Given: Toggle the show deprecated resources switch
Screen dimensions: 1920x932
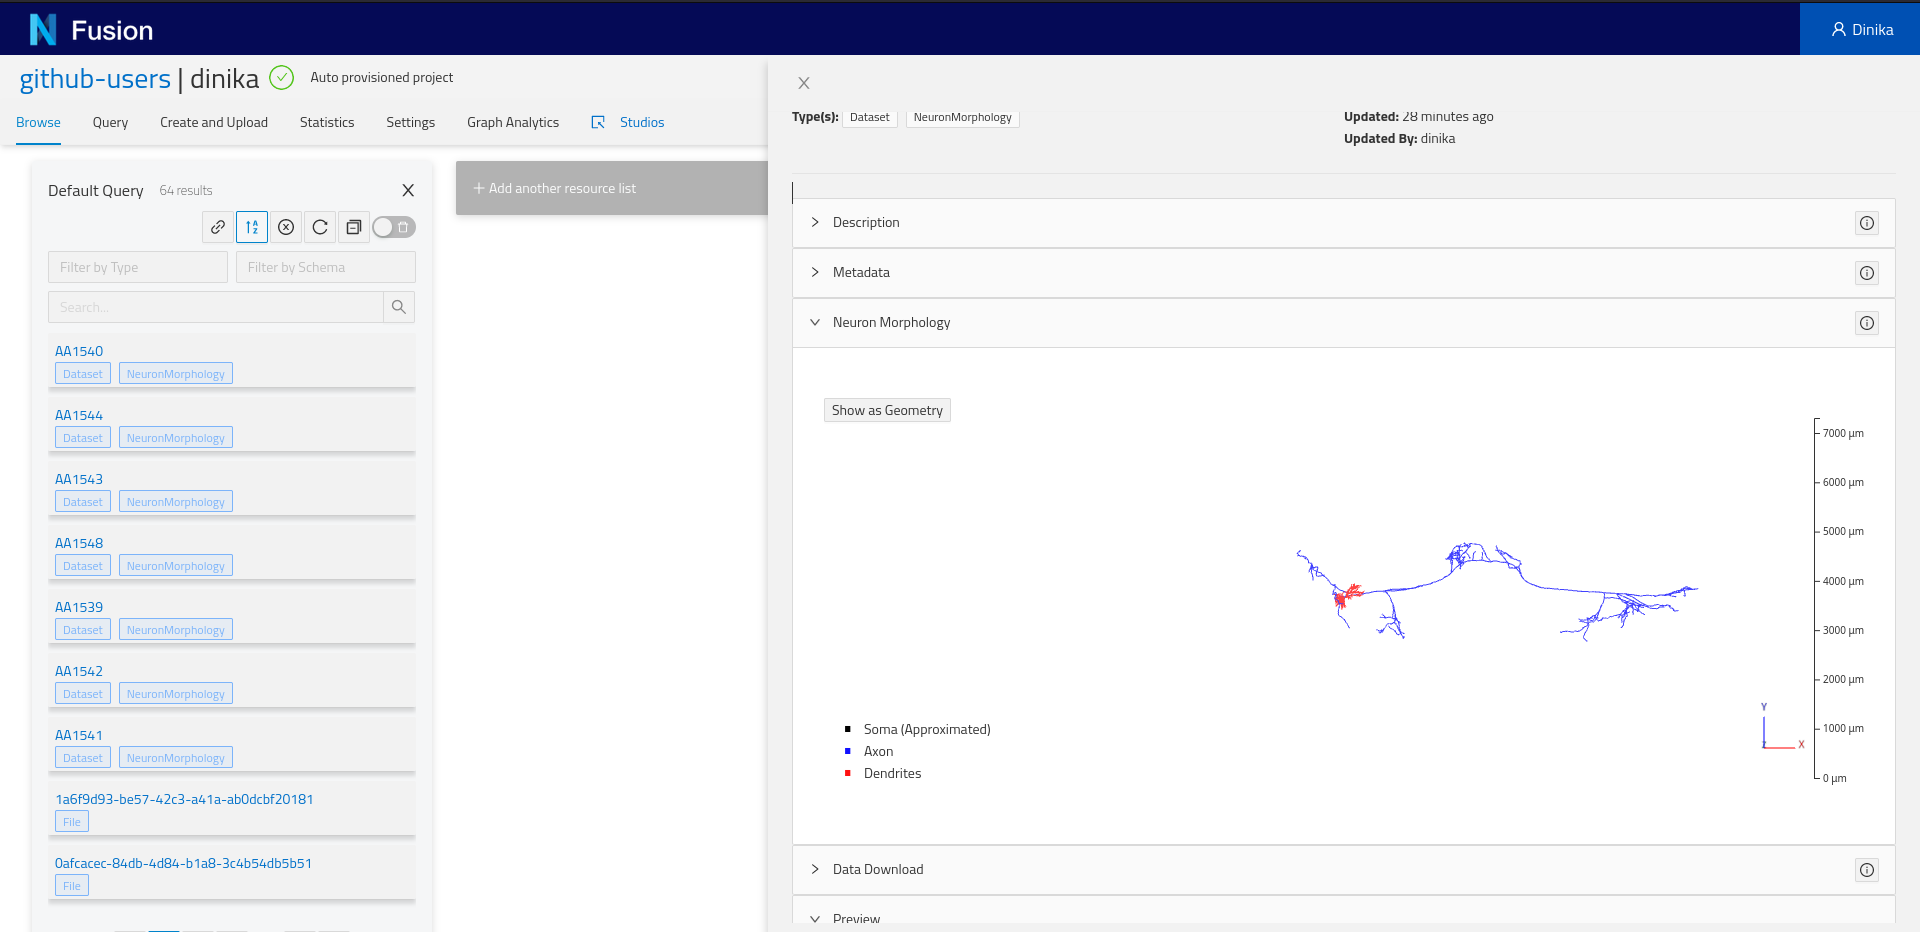Looking at the screenshot, I should 394,227.
